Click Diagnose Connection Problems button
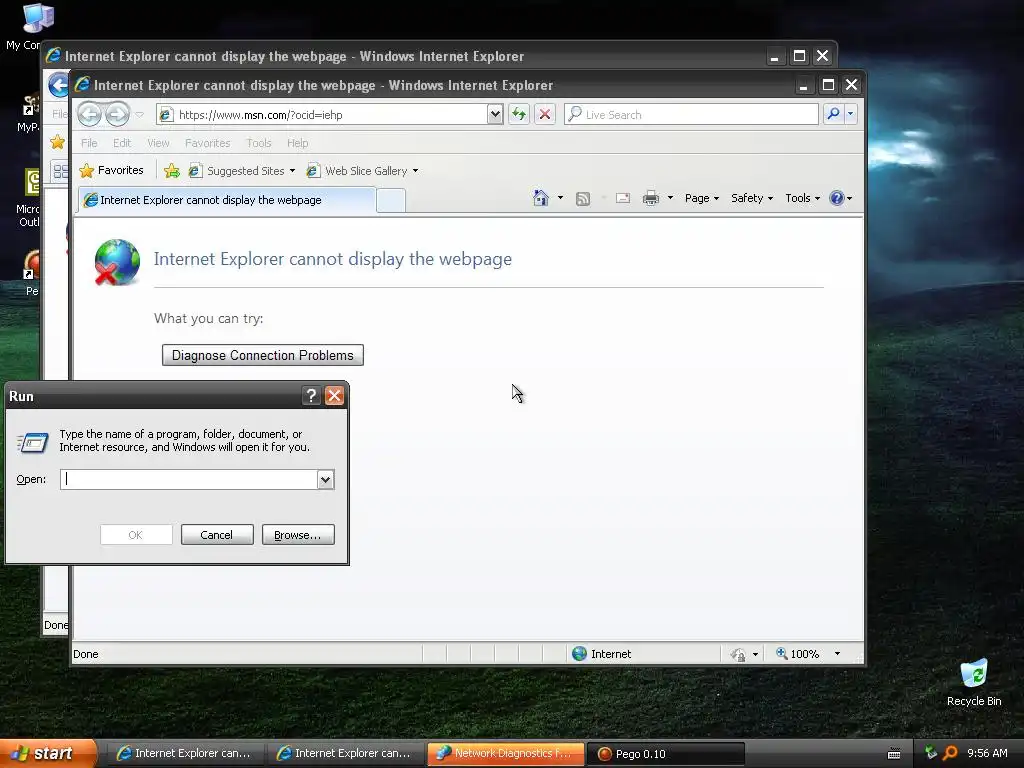This screenshot has width=1024, height=768. coord(263,355)
